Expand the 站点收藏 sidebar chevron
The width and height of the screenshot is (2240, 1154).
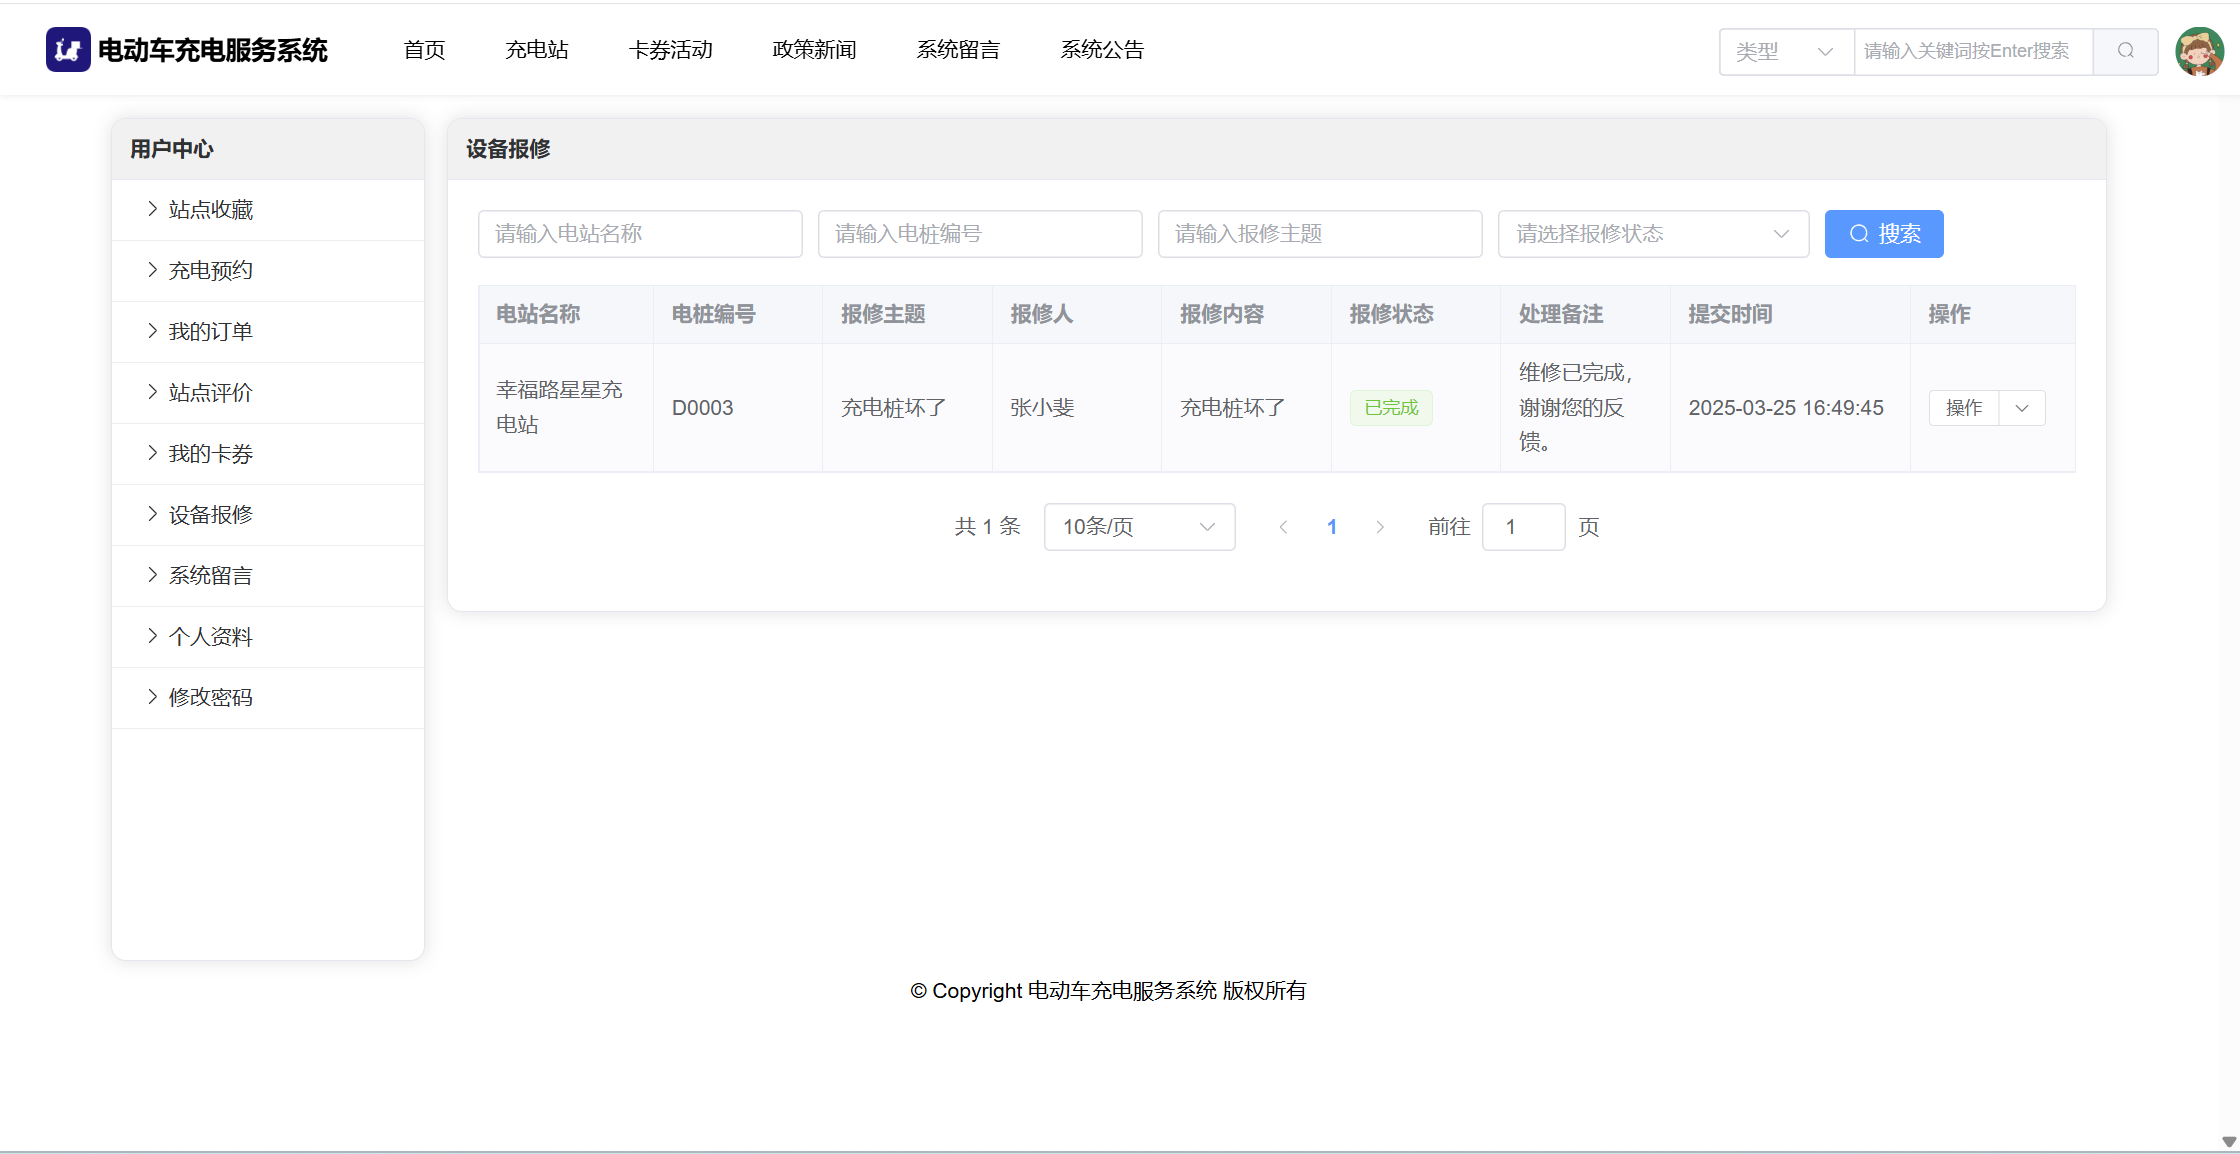[x=152, y=209]
